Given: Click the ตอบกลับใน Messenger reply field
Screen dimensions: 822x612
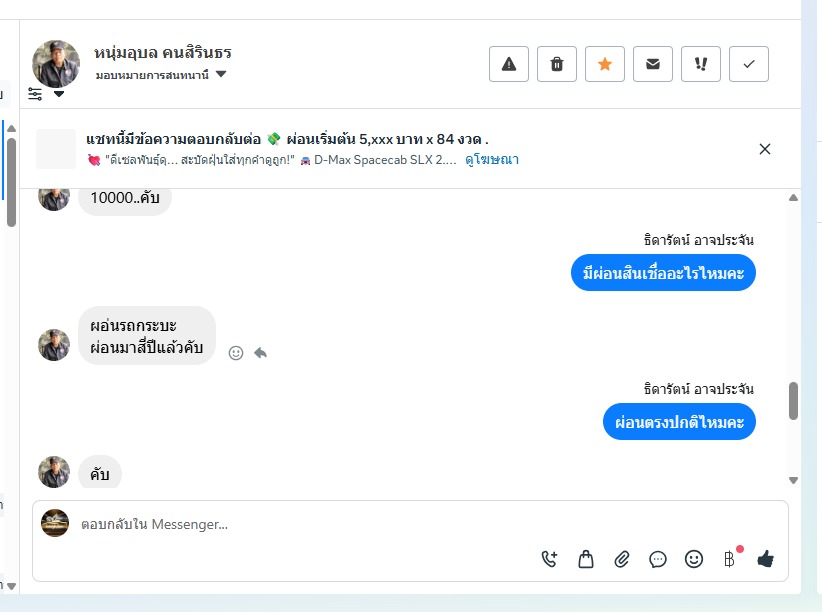Looking at the screenshot, I should pos(300,524).
